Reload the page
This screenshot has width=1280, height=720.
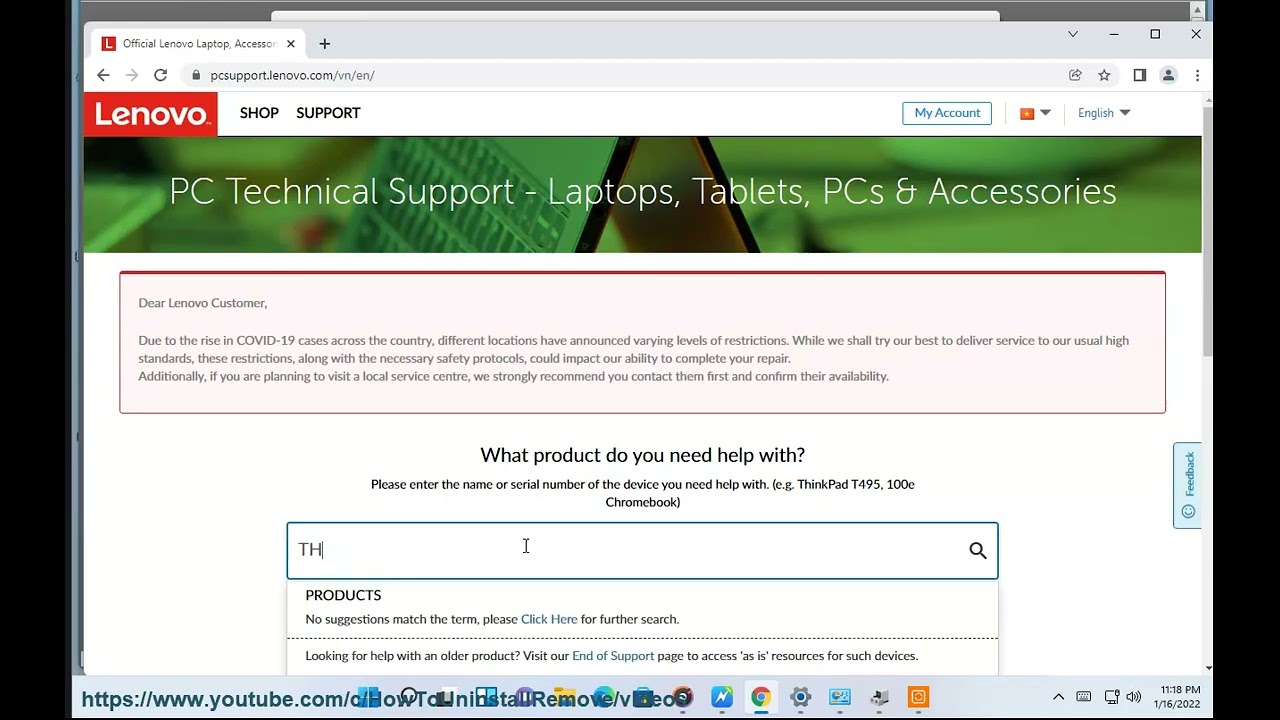point(160,75)
